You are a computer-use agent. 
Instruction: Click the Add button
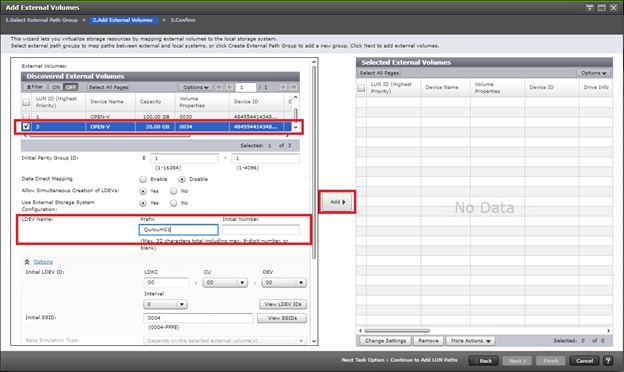coord(337,202)
